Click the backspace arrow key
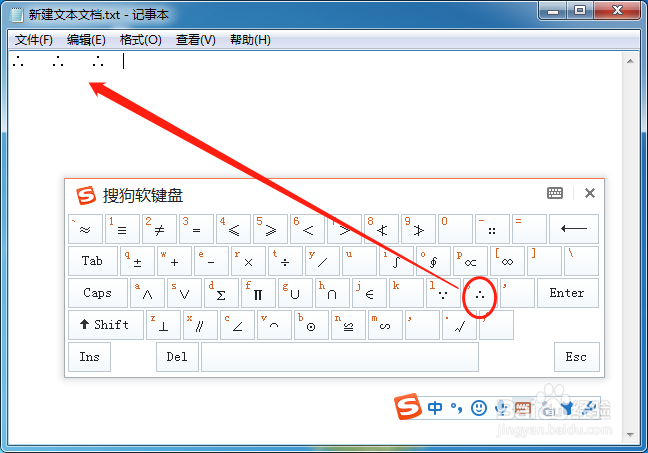This screenshot has height=453, width=648. pos(574,229)
